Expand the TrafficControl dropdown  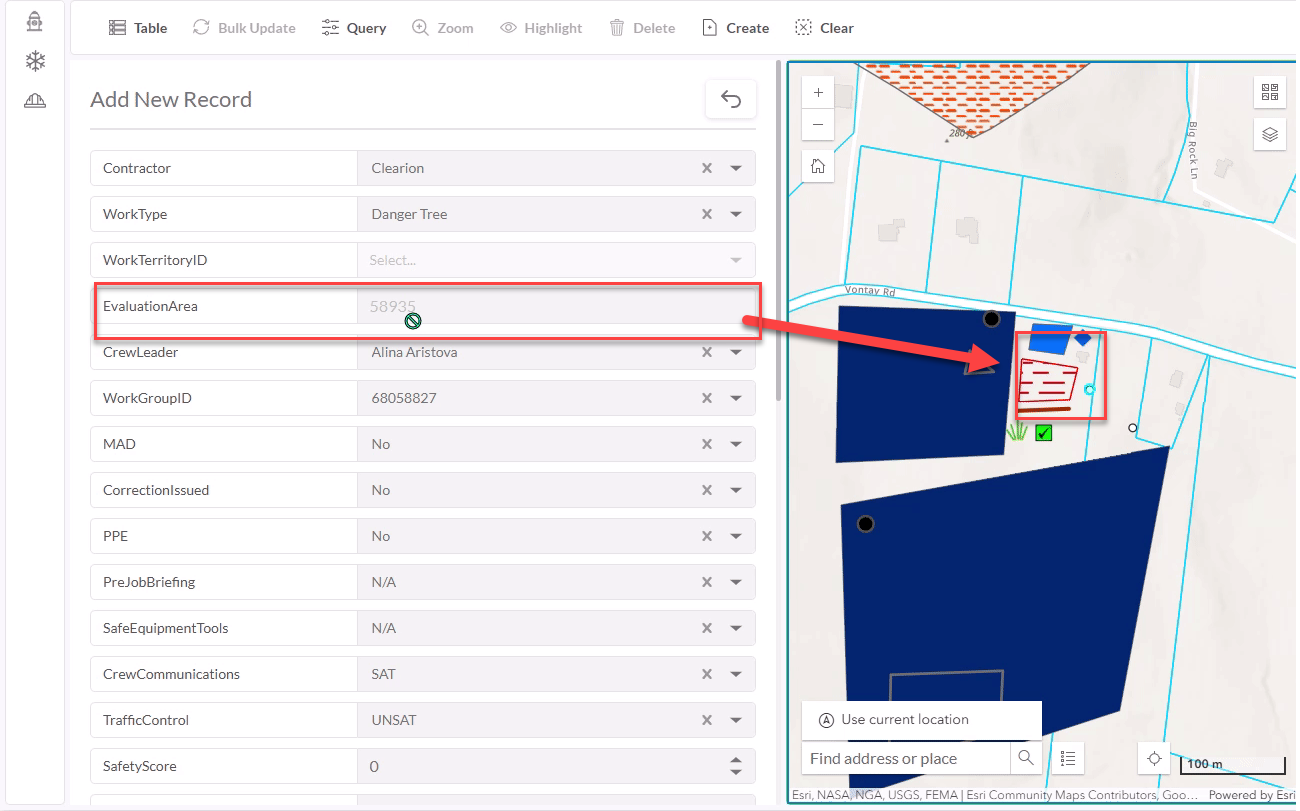point(736,720)
